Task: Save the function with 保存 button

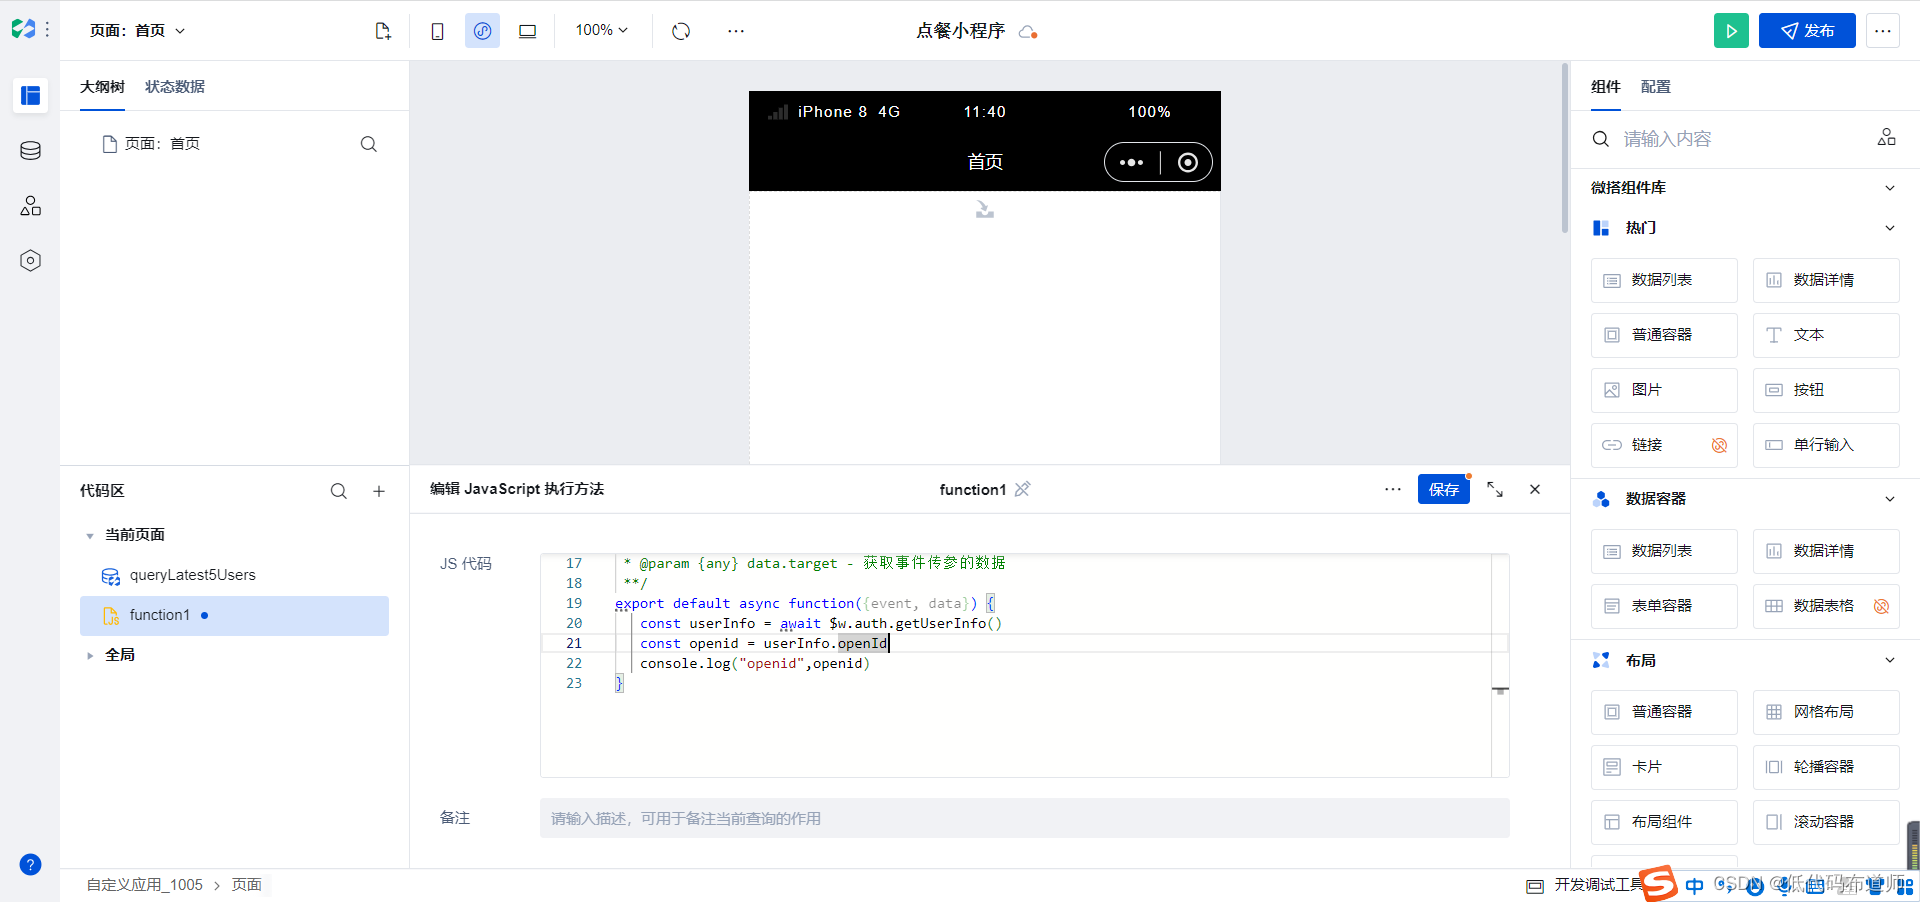Action: [1444, 489]
